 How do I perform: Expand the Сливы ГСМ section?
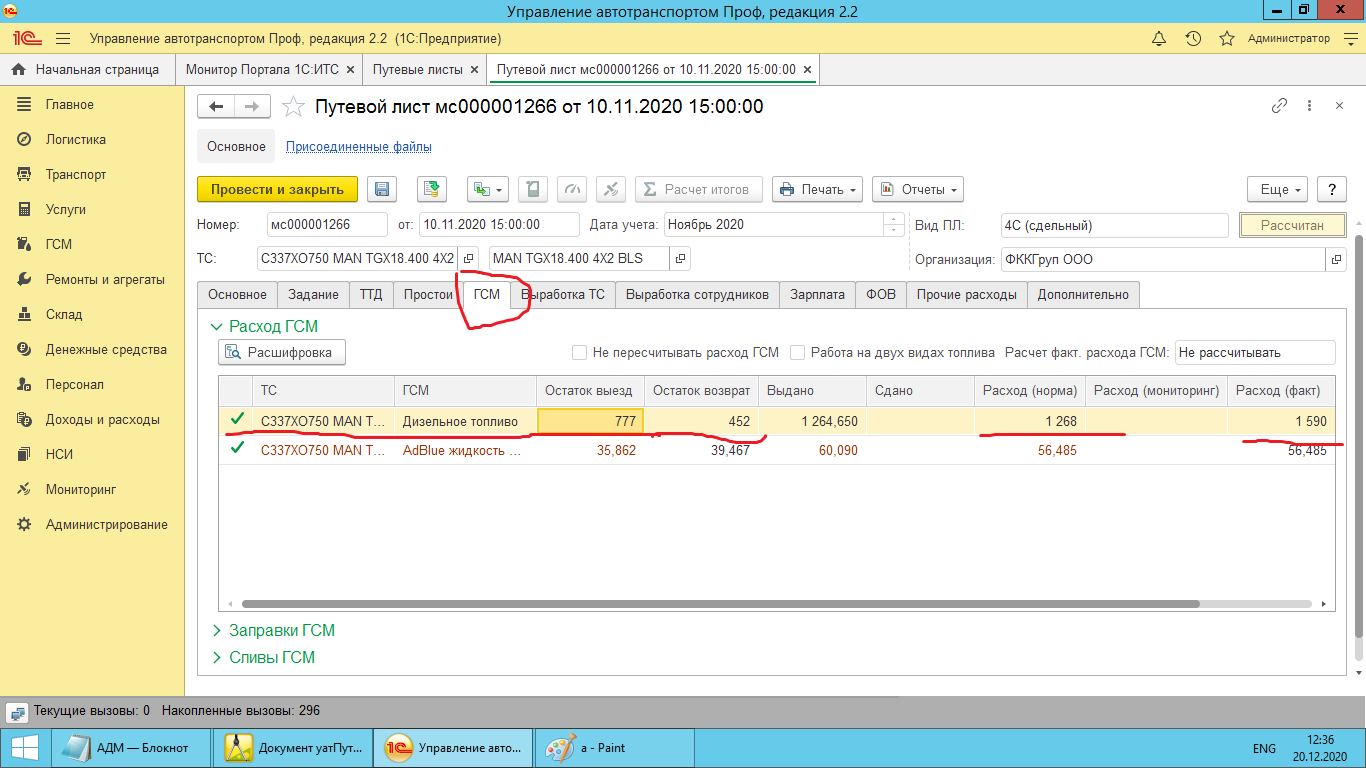271,657
